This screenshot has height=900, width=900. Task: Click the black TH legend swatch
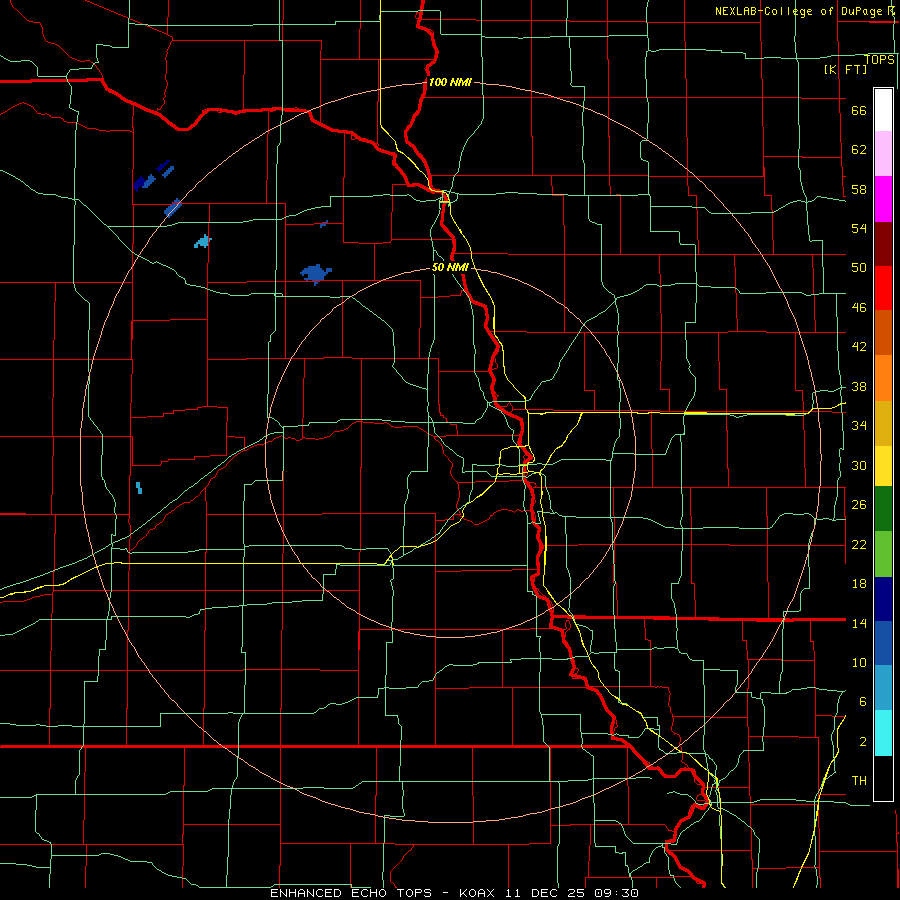pos(883,778)
